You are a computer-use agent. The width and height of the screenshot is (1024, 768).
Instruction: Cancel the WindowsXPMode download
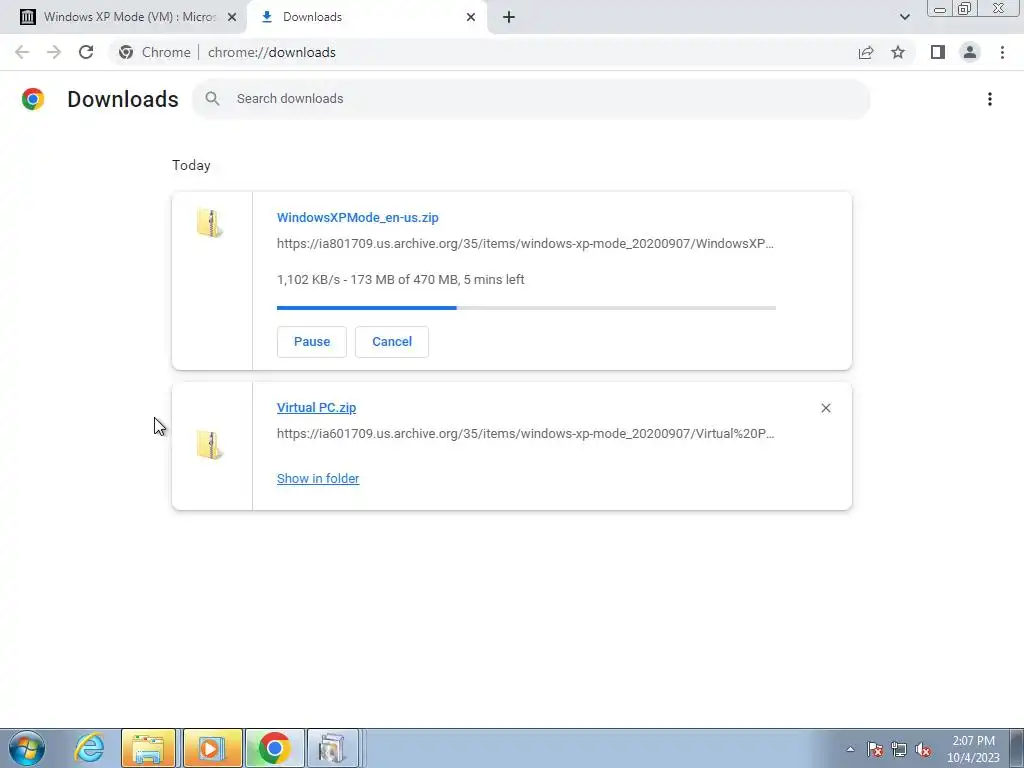pyautogui.click(x=392, y=342)
